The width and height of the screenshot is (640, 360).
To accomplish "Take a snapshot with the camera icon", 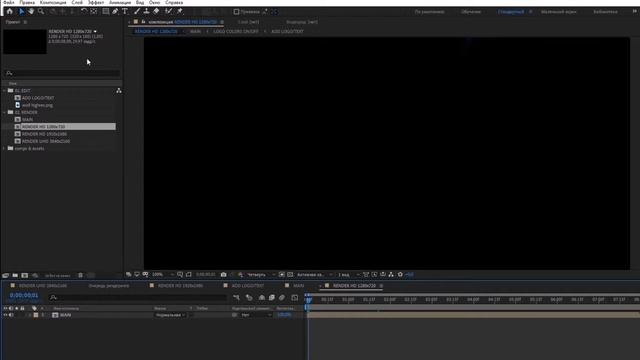I will click(x=223, y=275).
